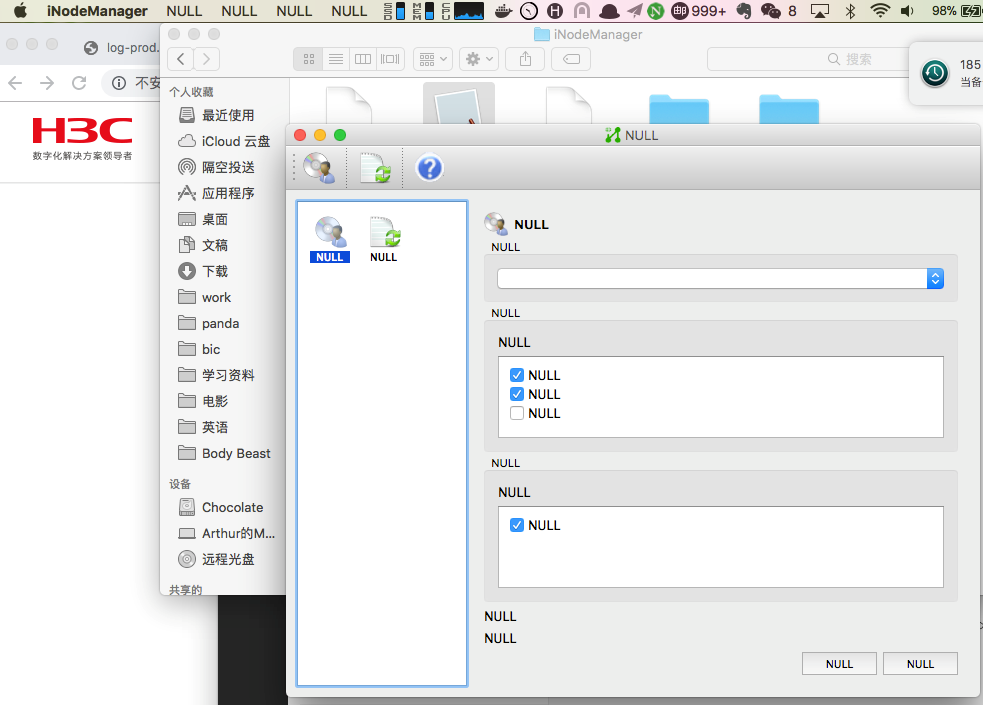Open the Apple menu
The height and width of the screenshot is (705, 983).
click(20, 11)
